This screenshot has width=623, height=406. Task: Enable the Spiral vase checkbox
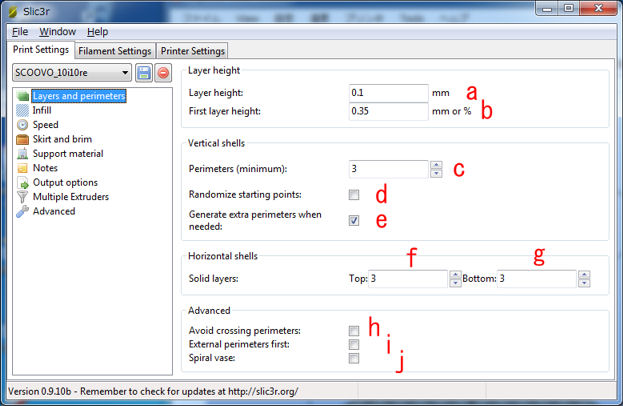tap(354, 357)
